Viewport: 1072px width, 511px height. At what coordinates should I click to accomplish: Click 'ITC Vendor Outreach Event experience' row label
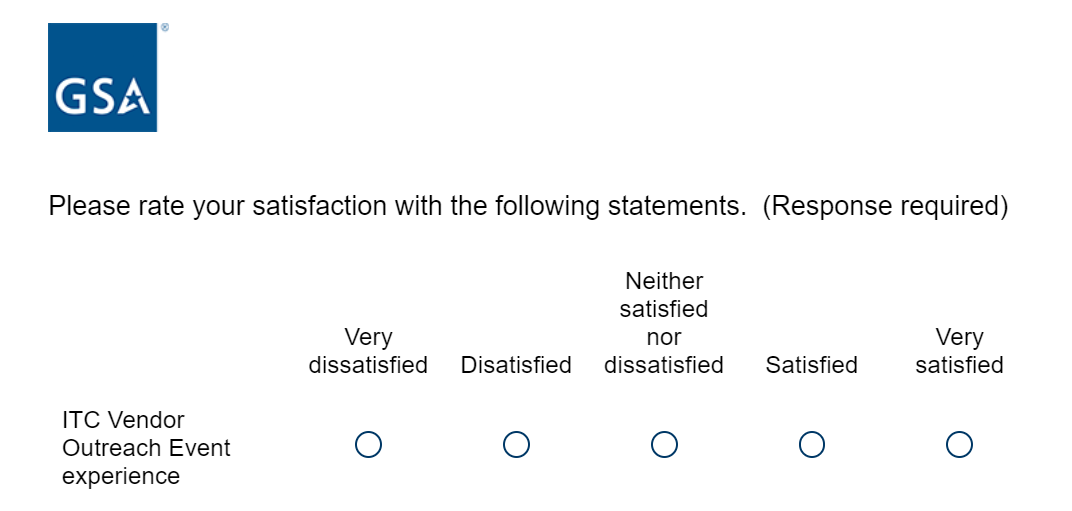click(x=146, y=448)
